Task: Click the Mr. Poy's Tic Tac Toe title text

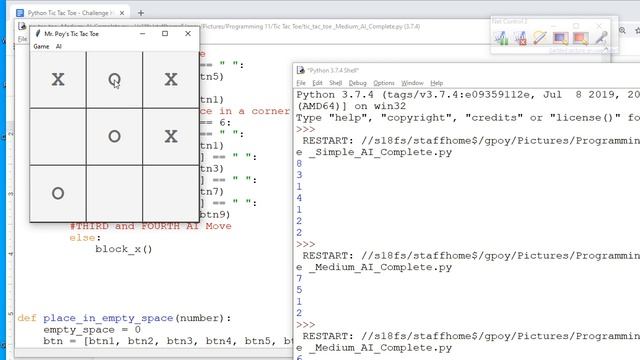Action: click(x=71, y=34)
